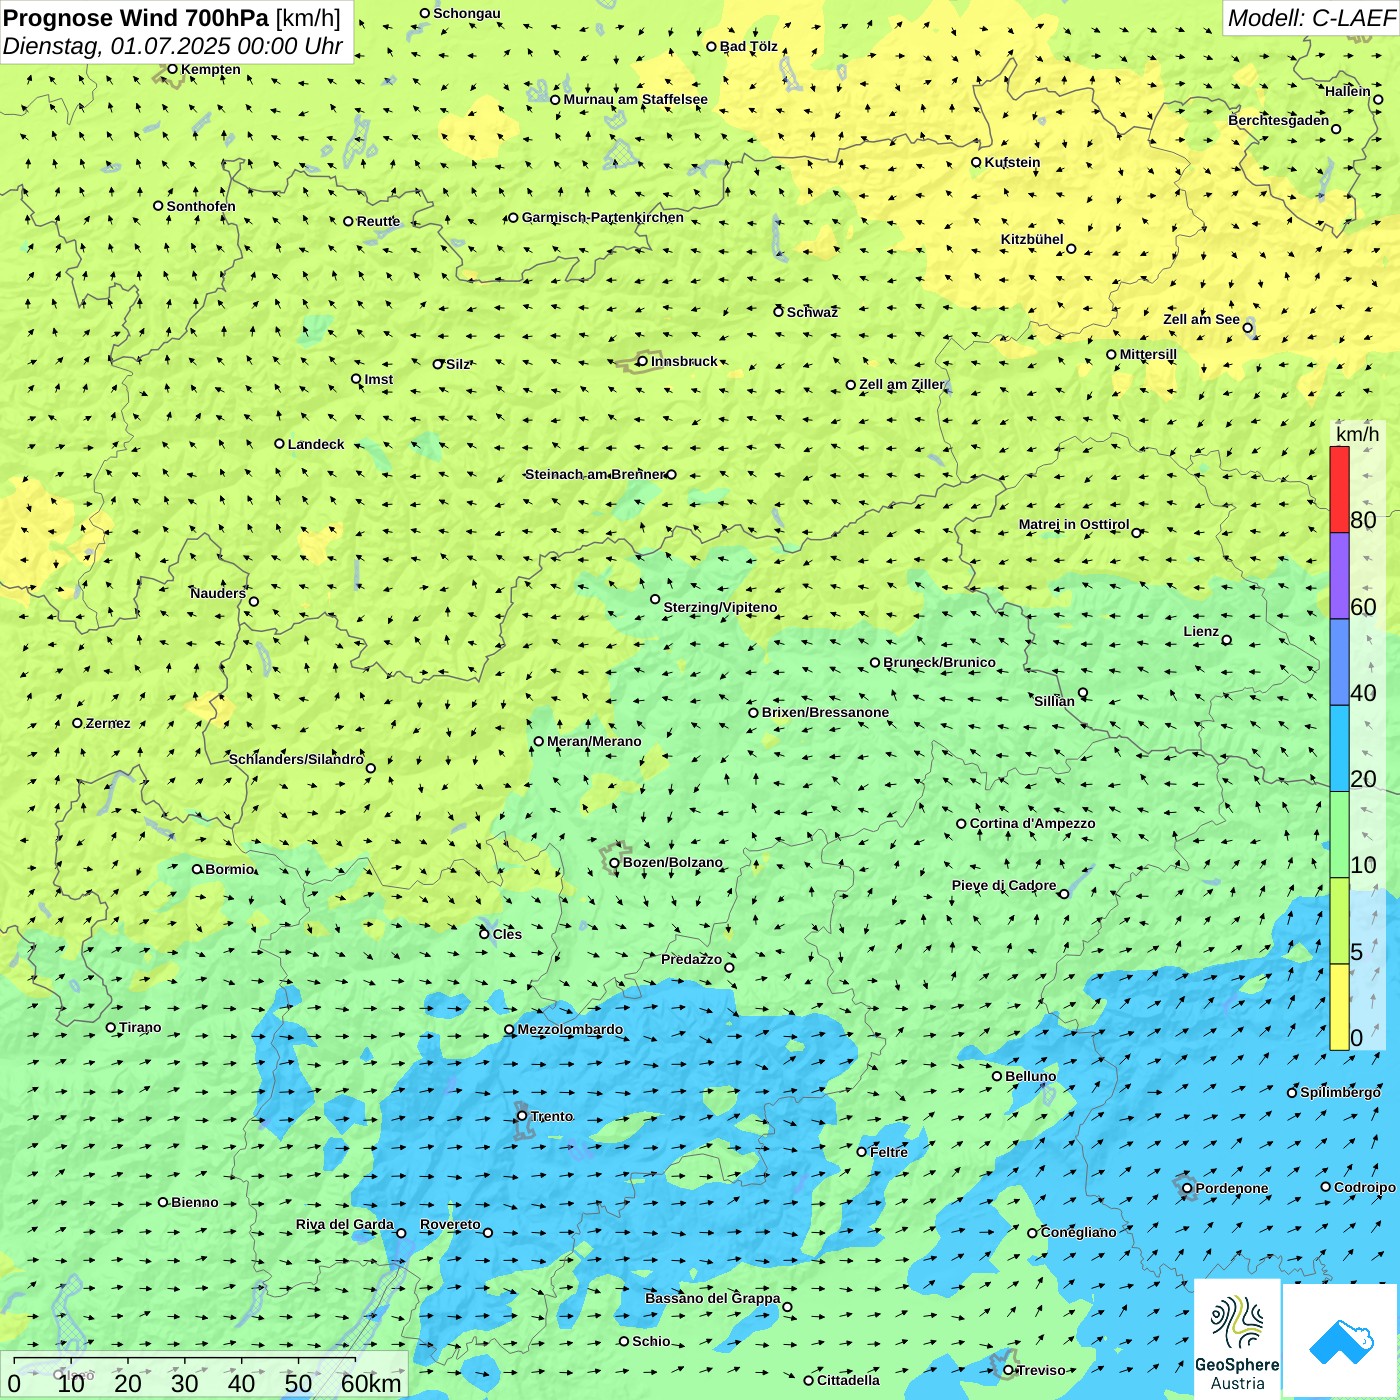Click the Matrei in Osttirol marker
The width and height of the screenshot is (1400, 1400).
pyautogui.click(x=1136, y=533)
